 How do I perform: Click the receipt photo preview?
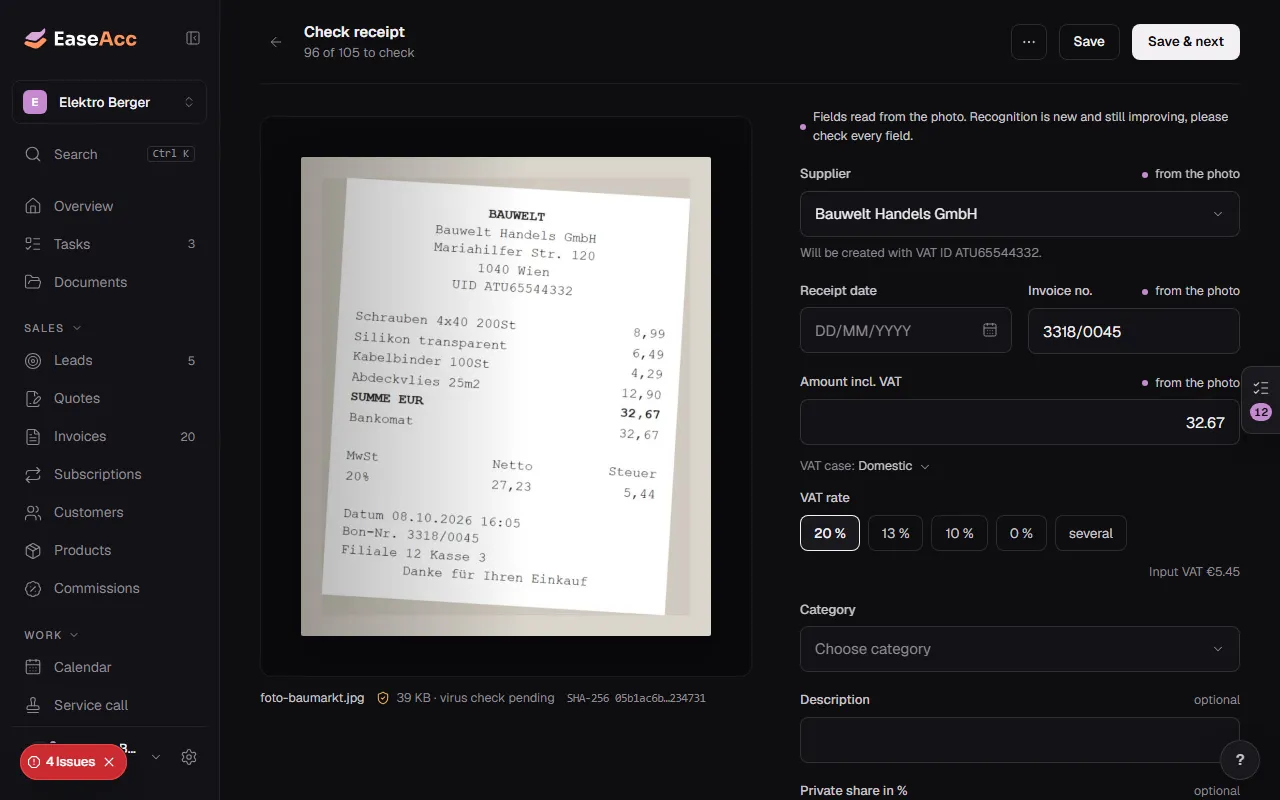(506, 396)
